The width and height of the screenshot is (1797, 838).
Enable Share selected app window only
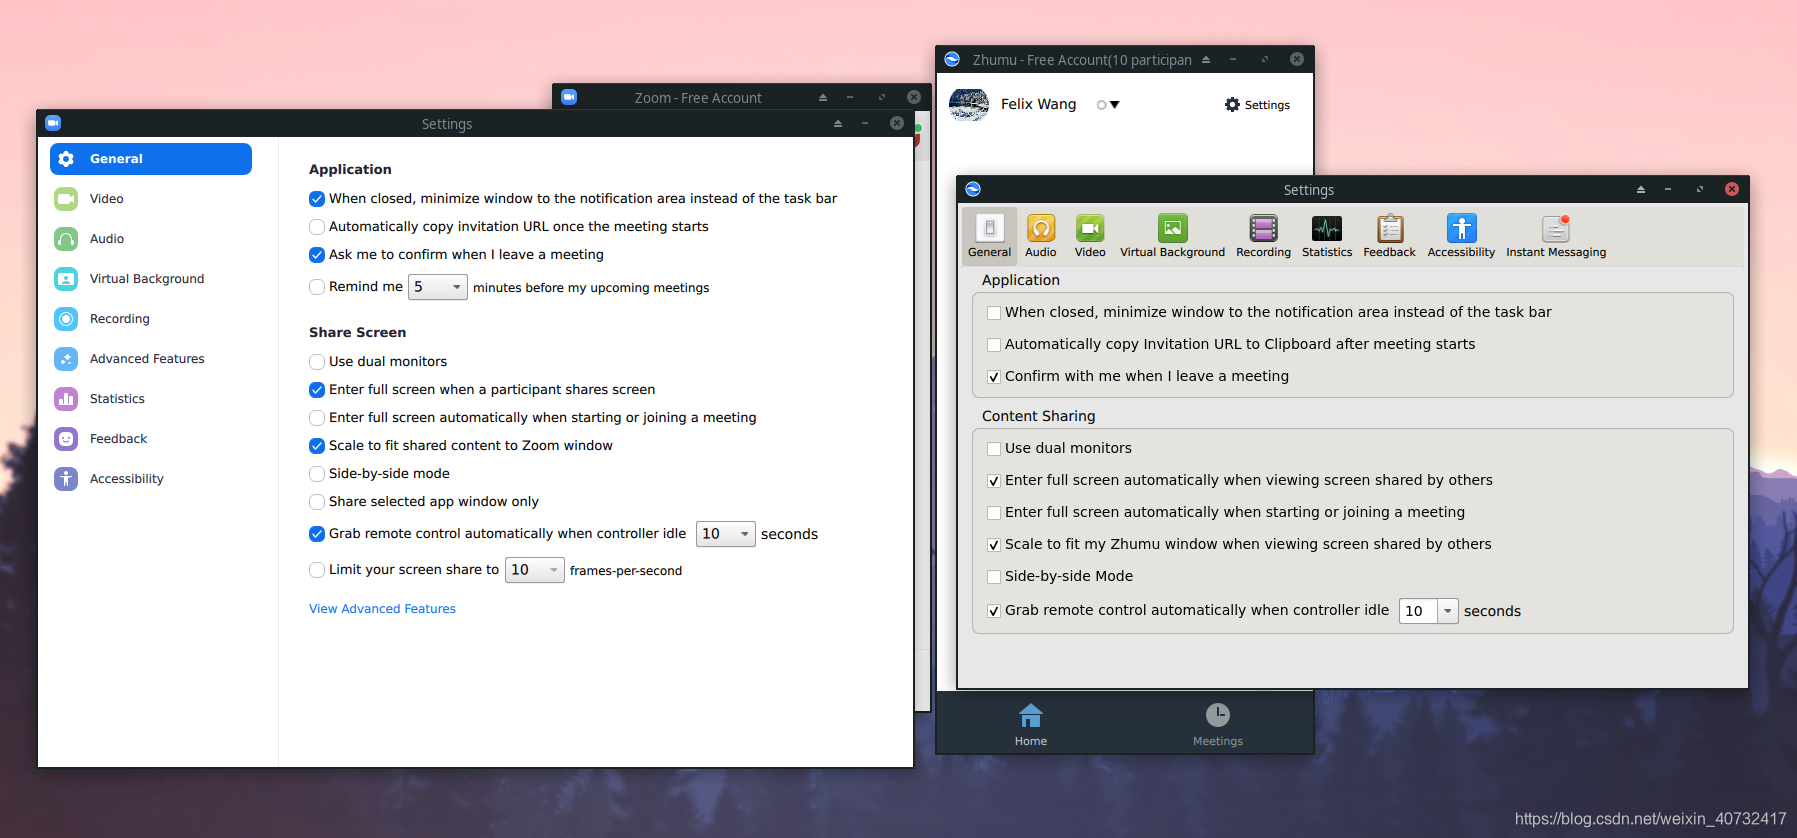coord(317,502)
